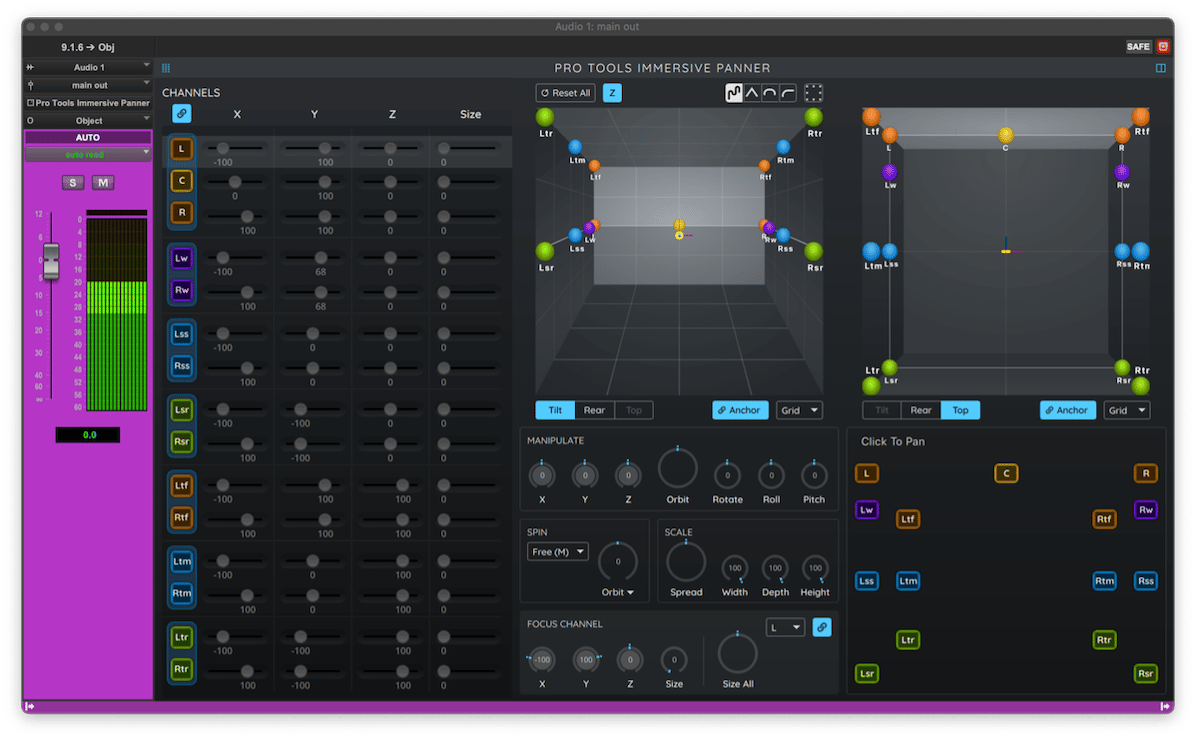Click the Ltf speaker in Click To Pan

pyautogui.click(x=908, y=519)
